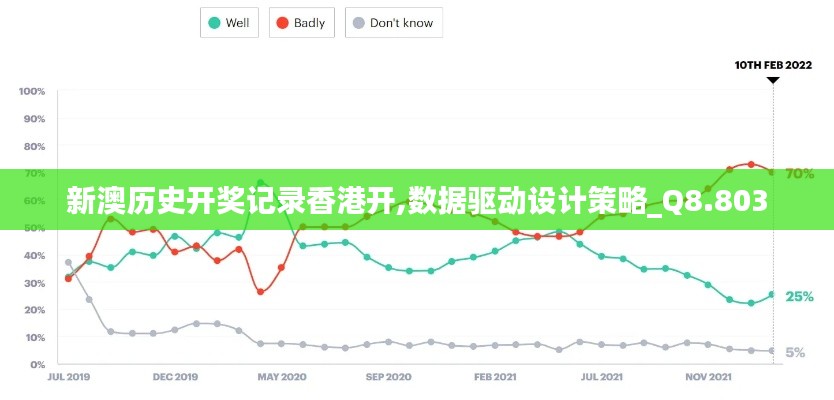Click the NOV 2021 x-axis label
The width and height of the screenshot is (834, 400).
tap(707, 378)
